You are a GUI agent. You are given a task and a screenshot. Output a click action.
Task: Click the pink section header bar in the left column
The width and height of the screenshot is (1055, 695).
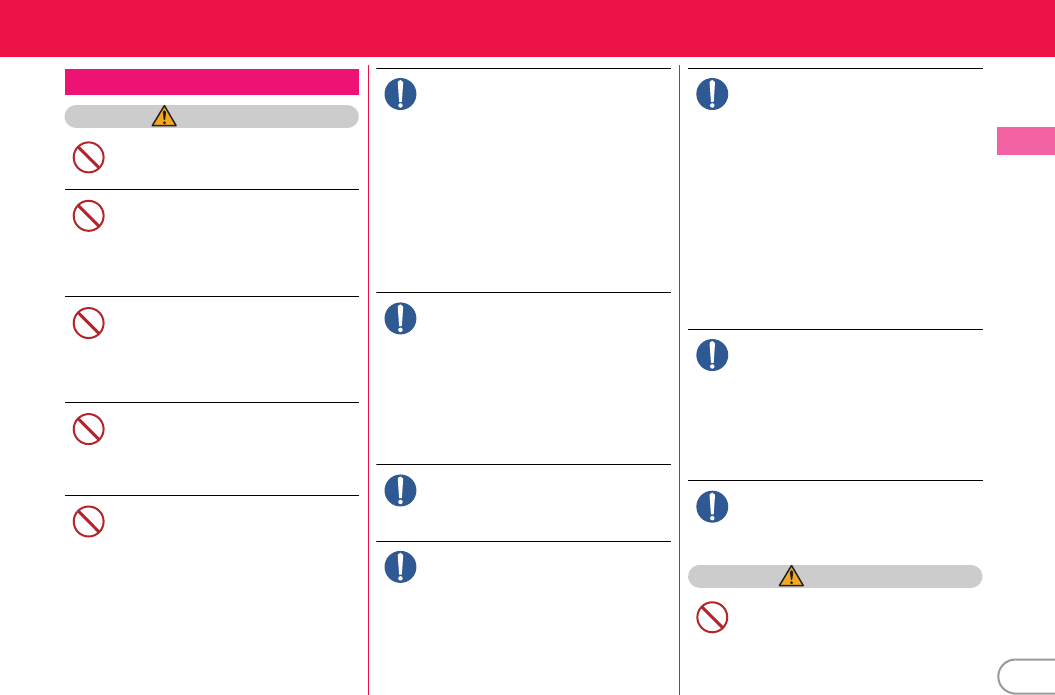(x=211, y=82)
